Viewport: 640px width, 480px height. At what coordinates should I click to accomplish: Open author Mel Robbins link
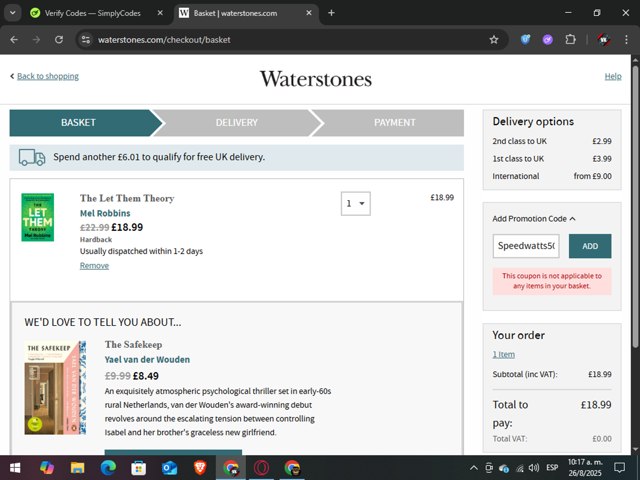[105, 213]
